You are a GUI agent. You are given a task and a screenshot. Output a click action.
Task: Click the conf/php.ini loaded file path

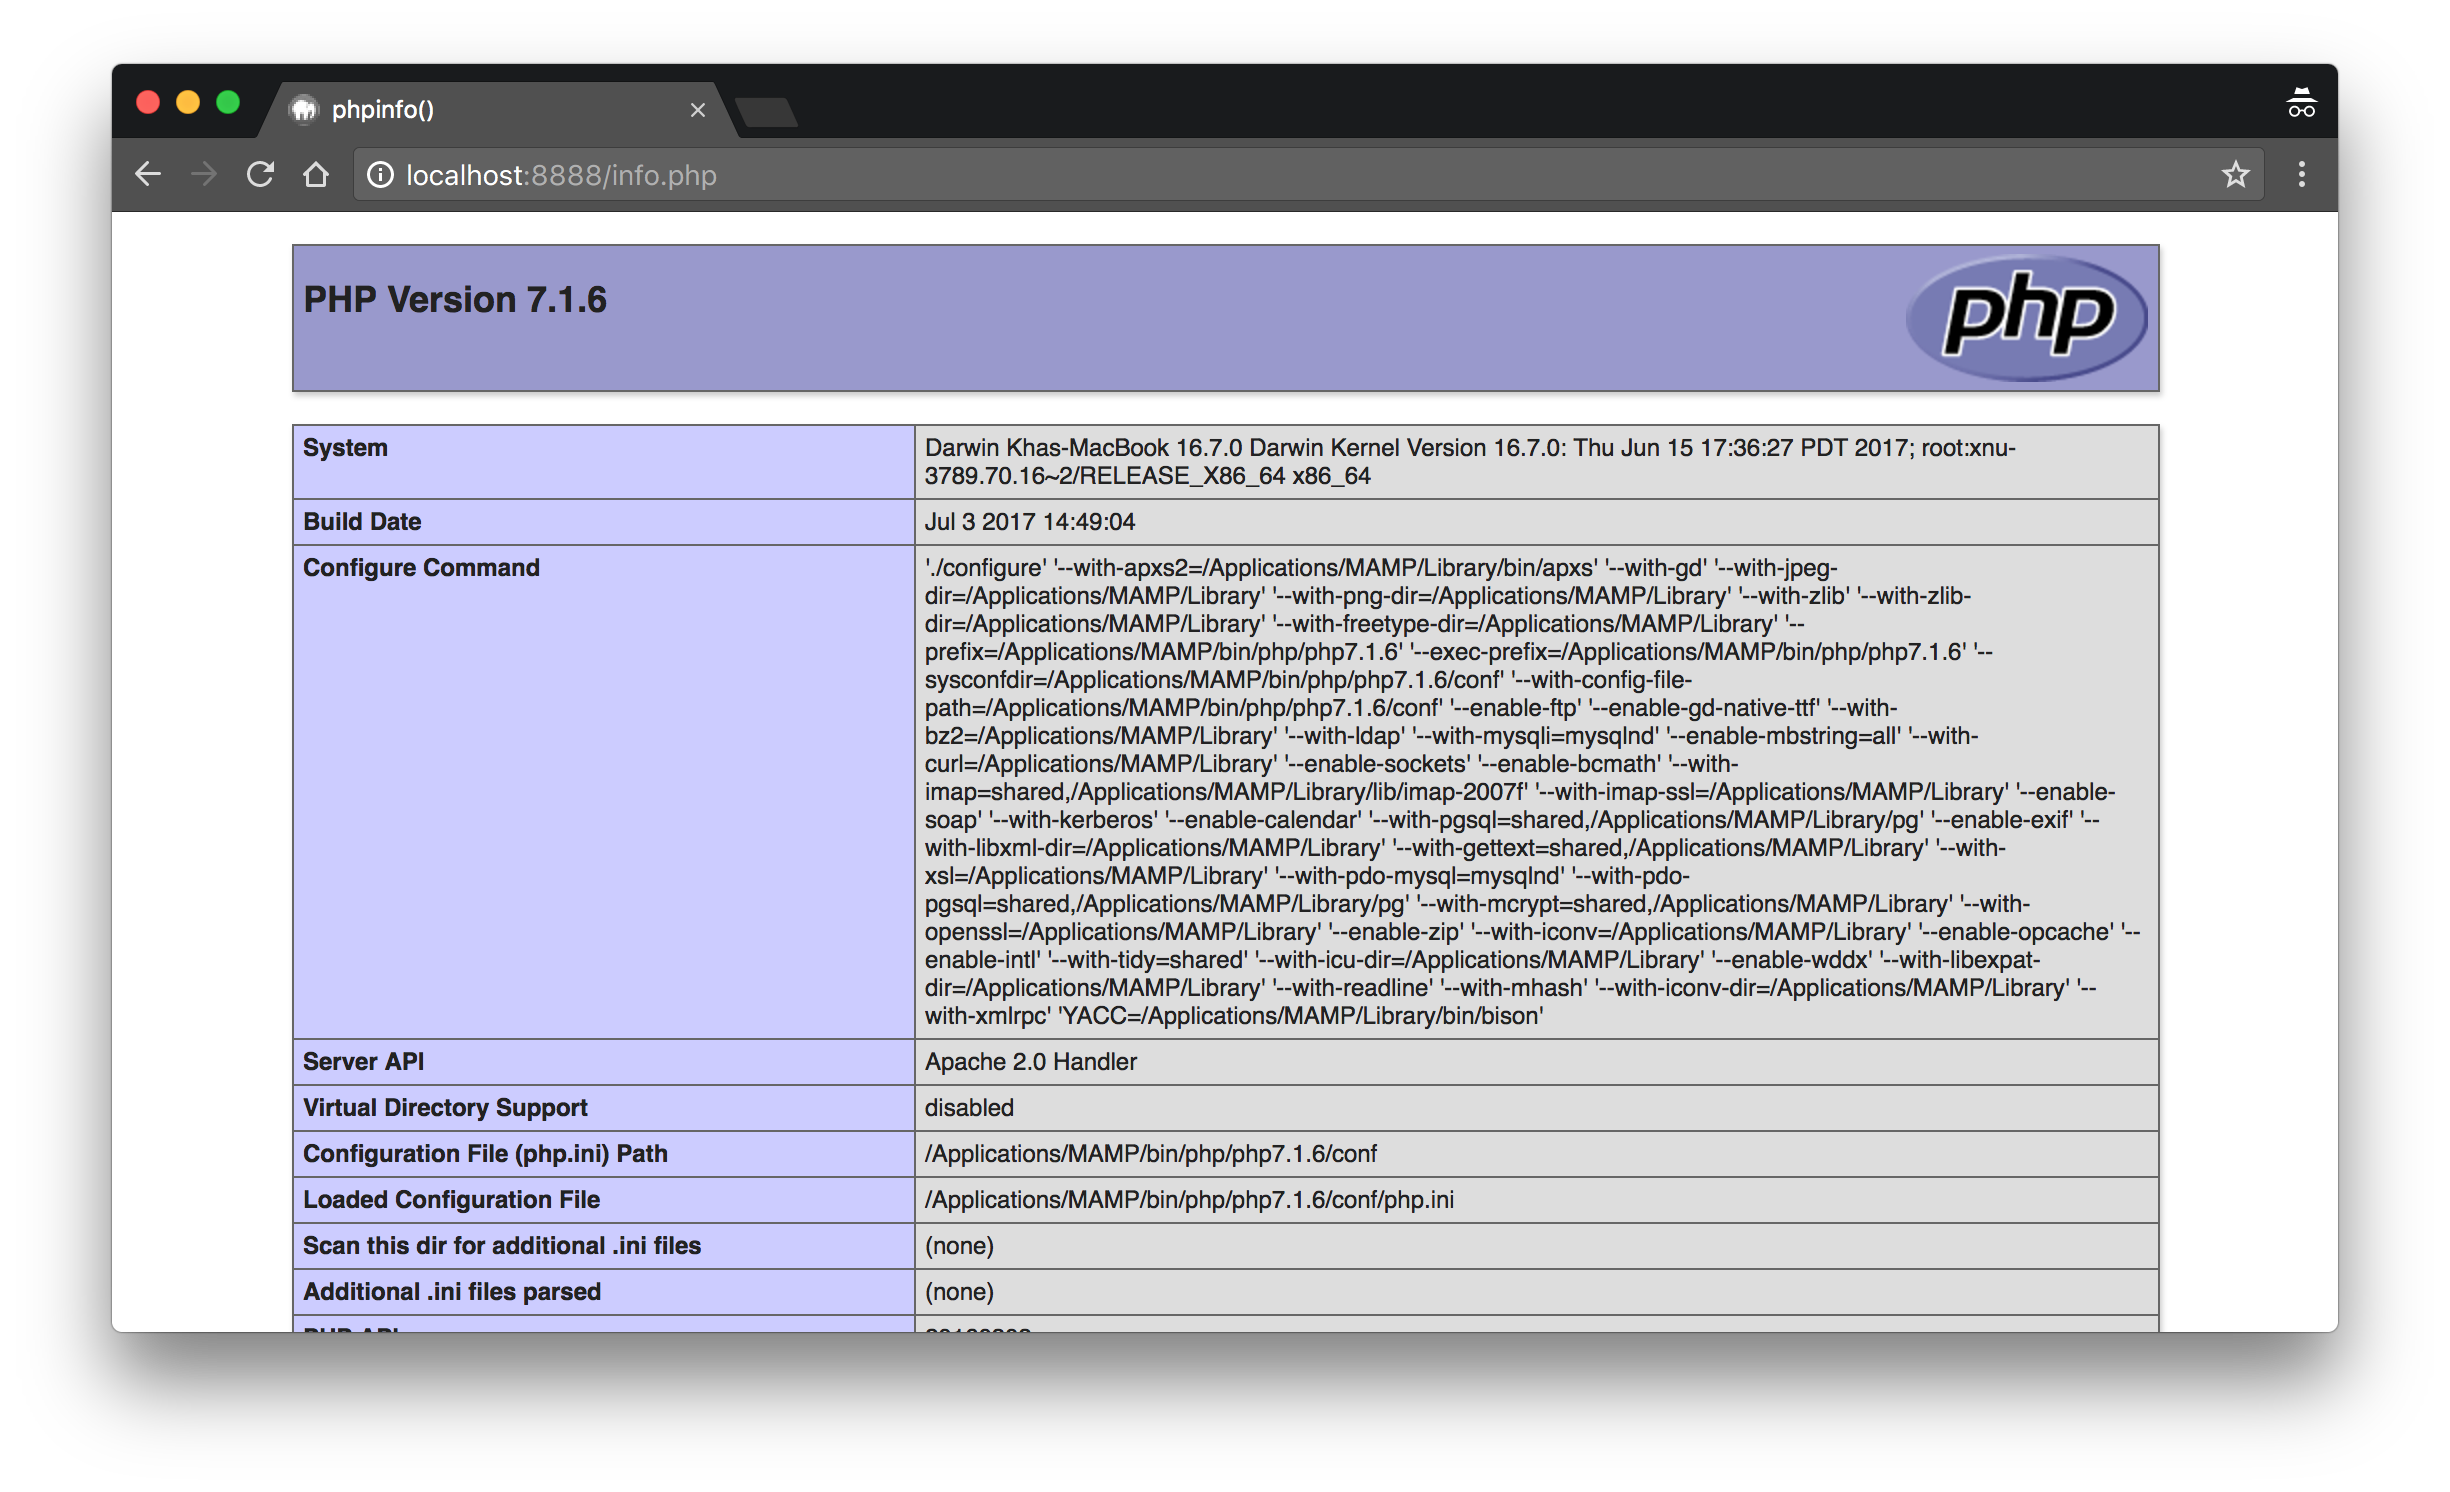[x=1190, y=1200]
